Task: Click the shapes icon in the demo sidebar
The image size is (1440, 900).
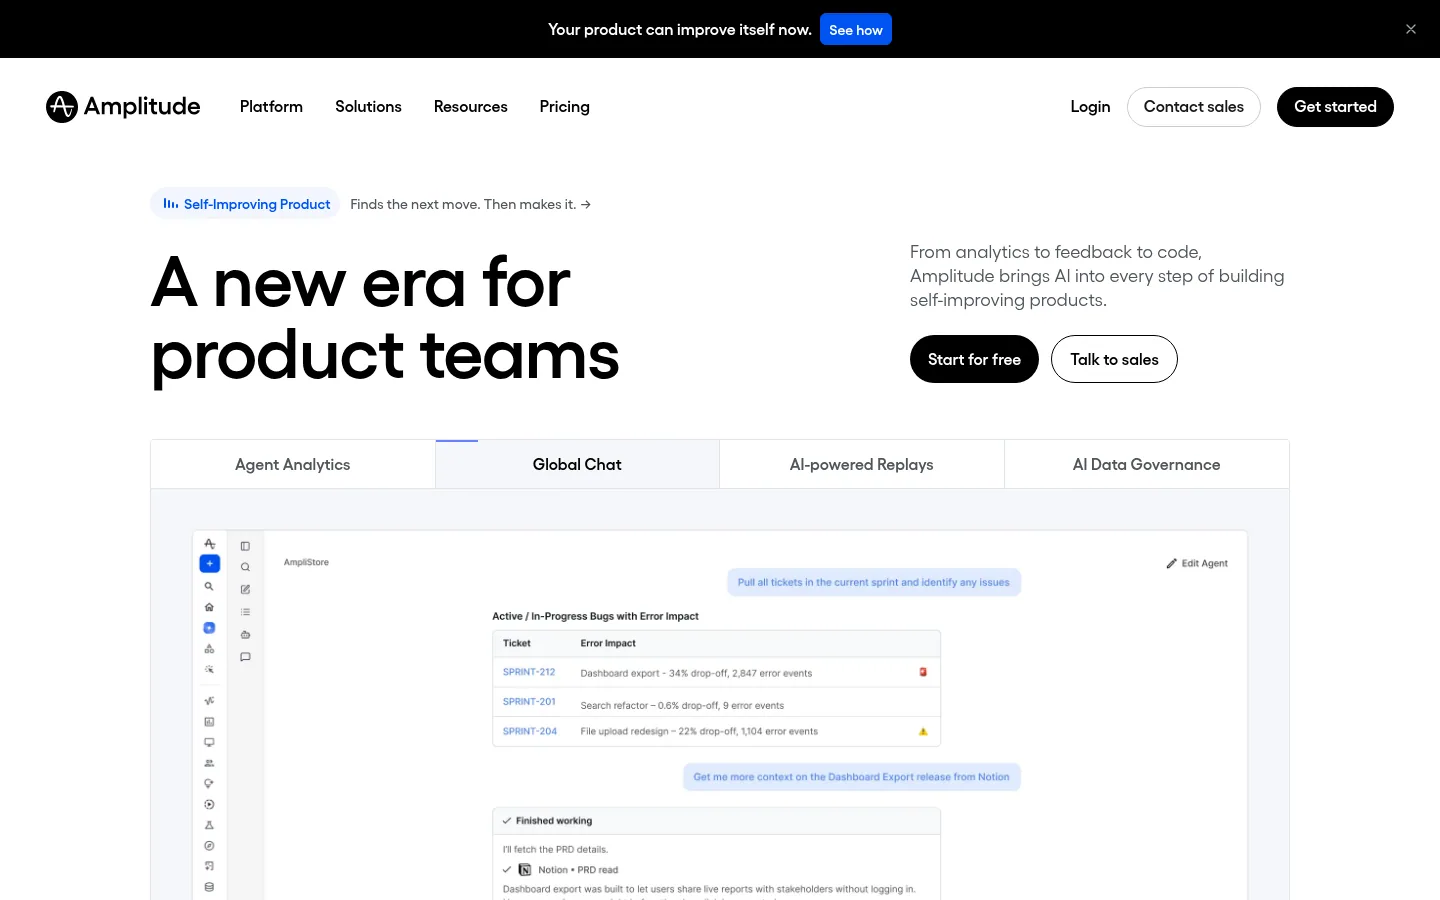Action: (209, 649)
